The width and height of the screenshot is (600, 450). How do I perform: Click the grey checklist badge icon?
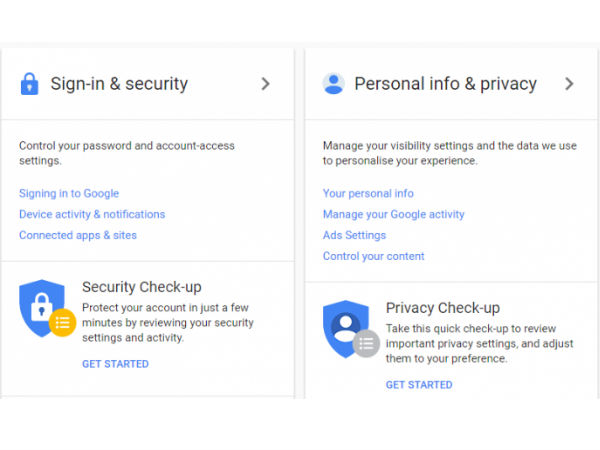pos(367,344)
